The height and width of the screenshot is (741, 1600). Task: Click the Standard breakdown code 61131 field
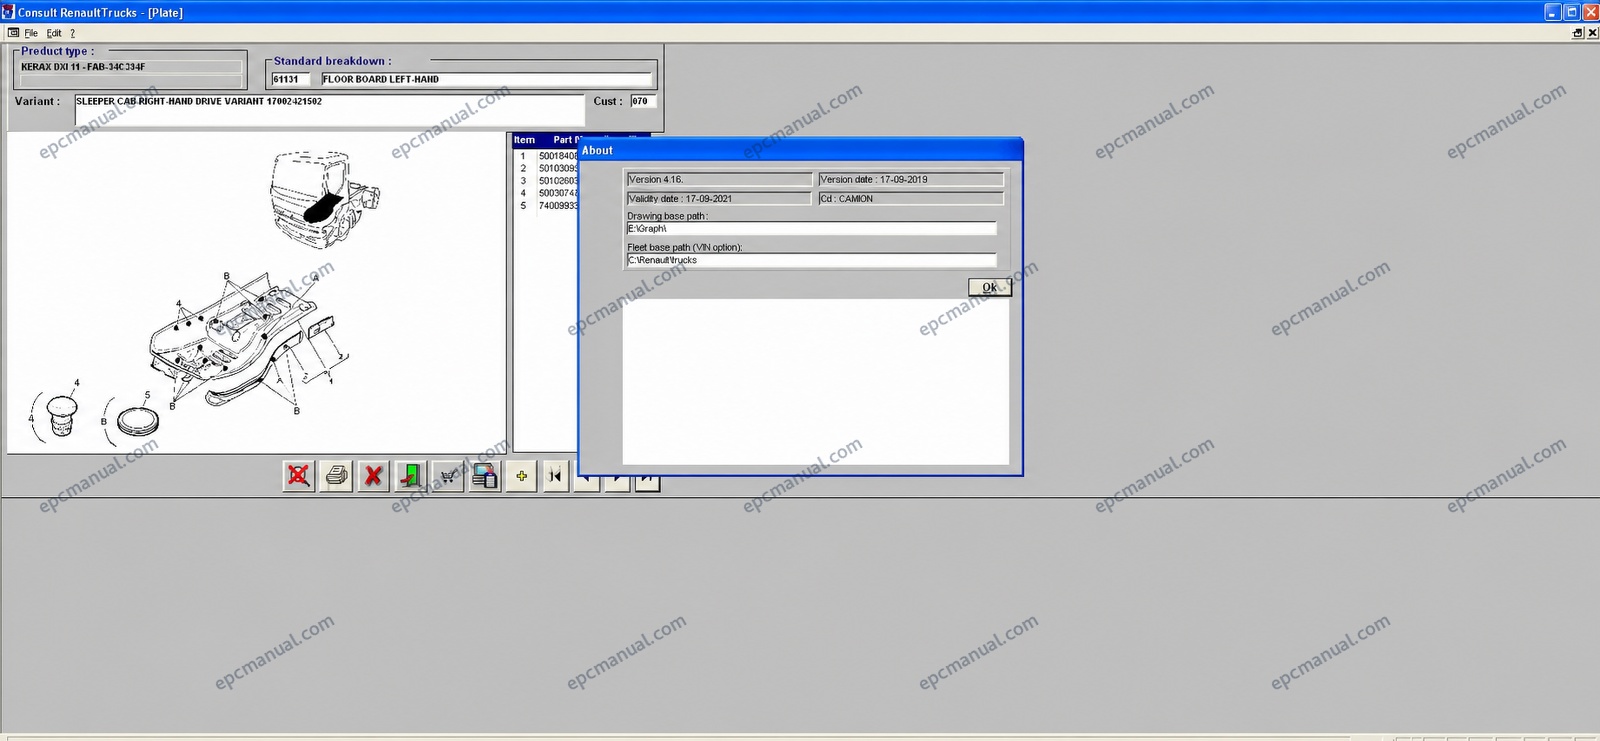click(x=290, y=79)
